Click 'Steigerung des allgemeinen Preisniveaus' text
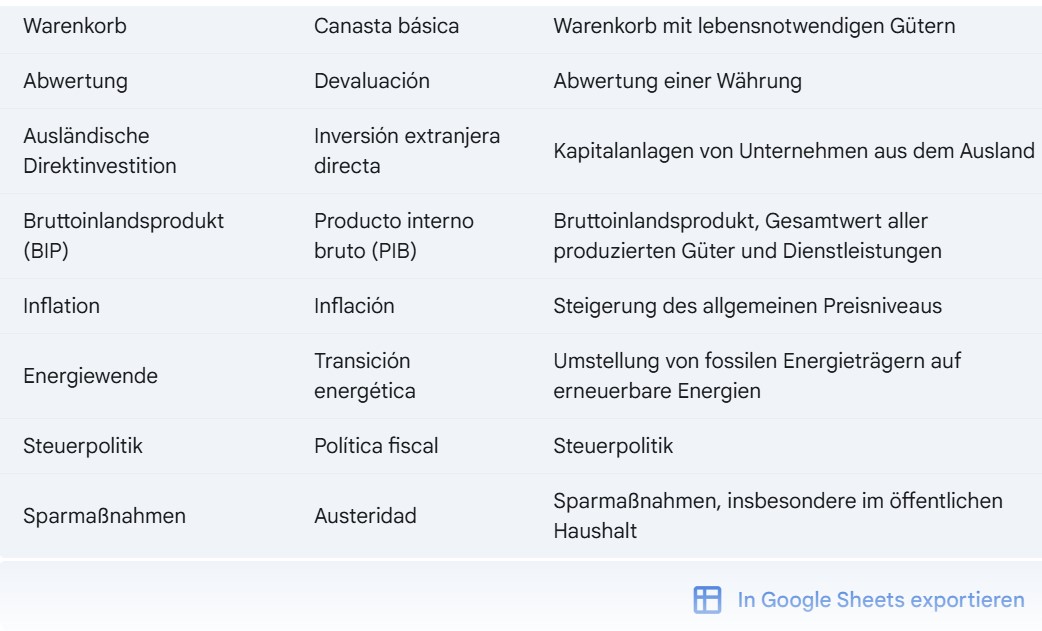This screenshot has height=631, width=1042. click(748, 306)
